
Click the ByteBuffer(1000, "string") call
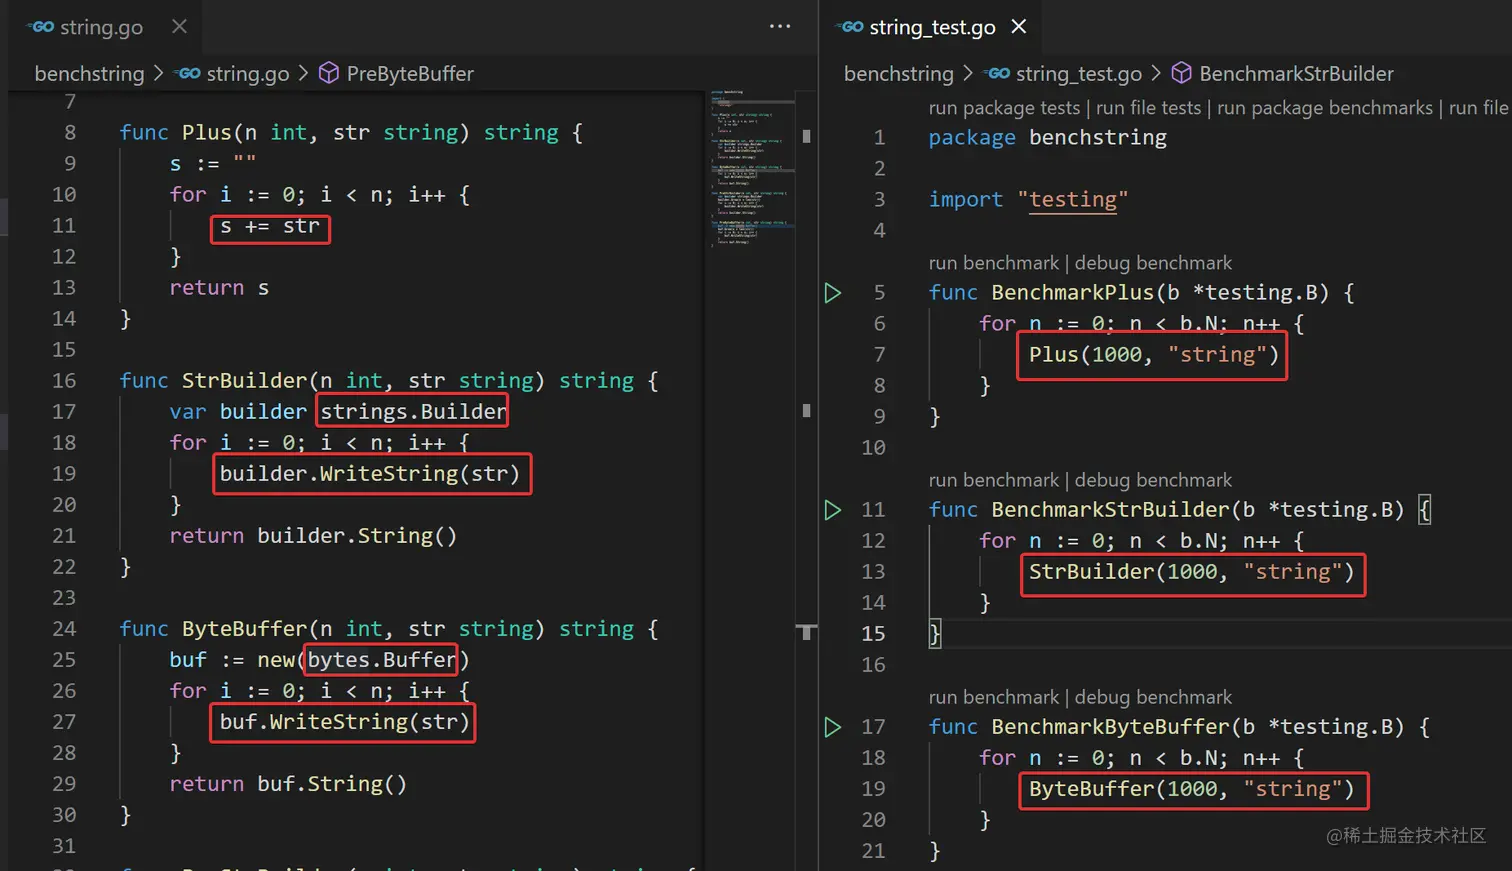[1192, 789]
